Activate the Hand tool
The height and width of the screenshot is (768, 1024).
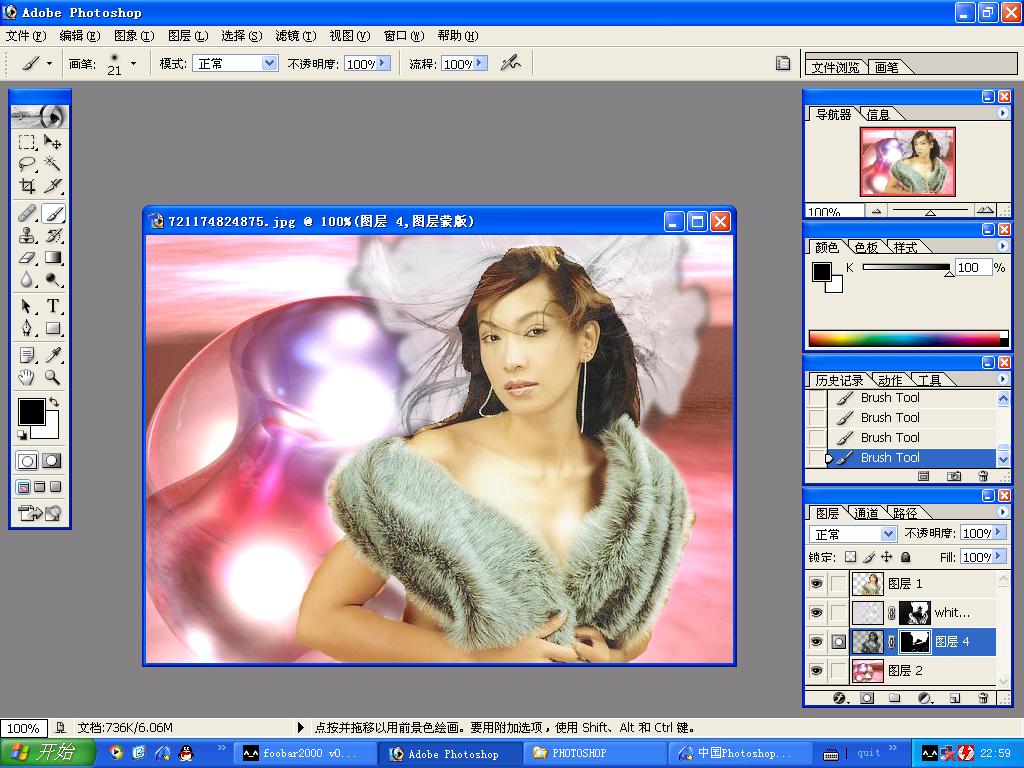27,377
